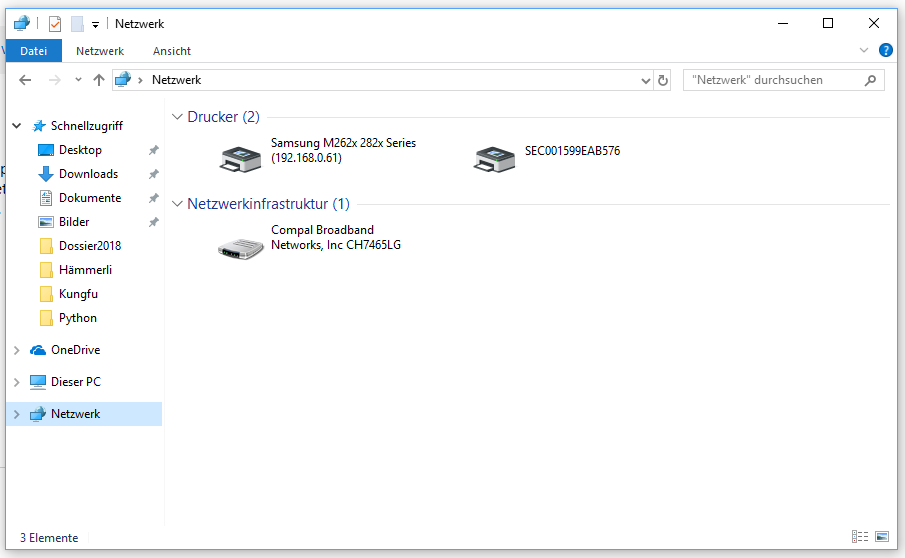Switch to large icons view in status bar
The width and height of the screenshot is (905, 558).
[882, 537]
